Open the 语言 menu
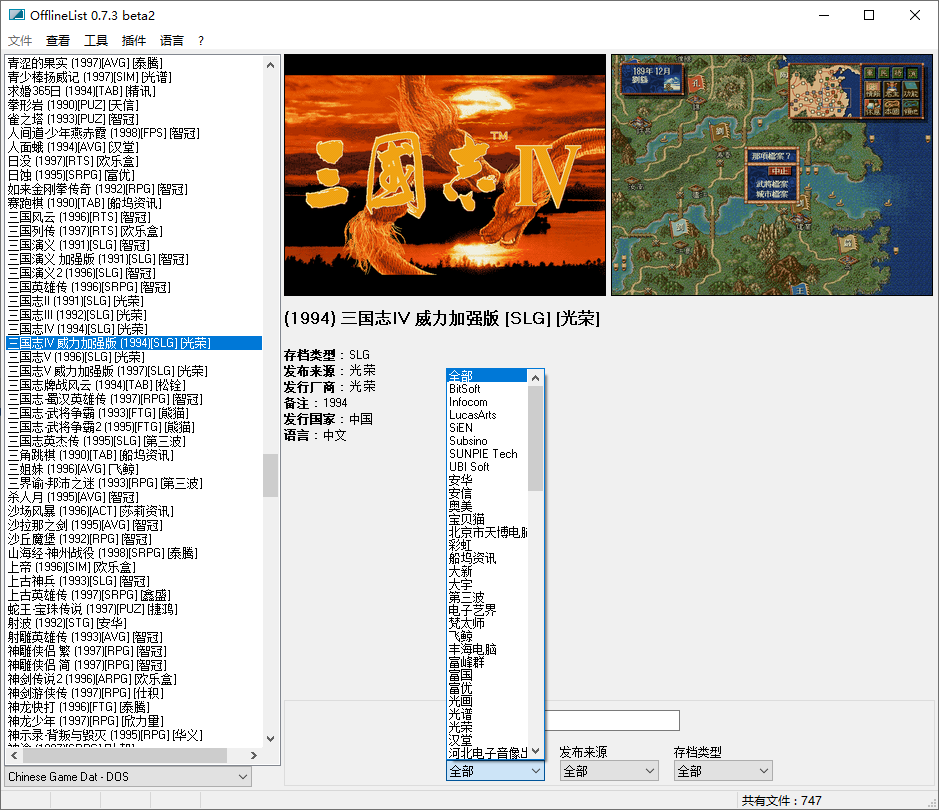 tap(171, 41)
